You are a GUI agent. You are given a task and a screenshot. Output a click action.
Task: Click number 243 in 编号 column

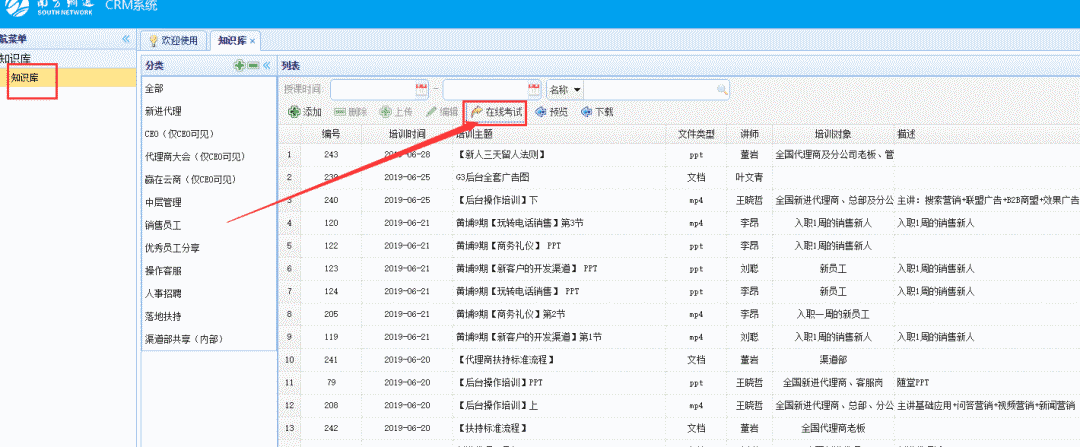(x=331, y=155)
